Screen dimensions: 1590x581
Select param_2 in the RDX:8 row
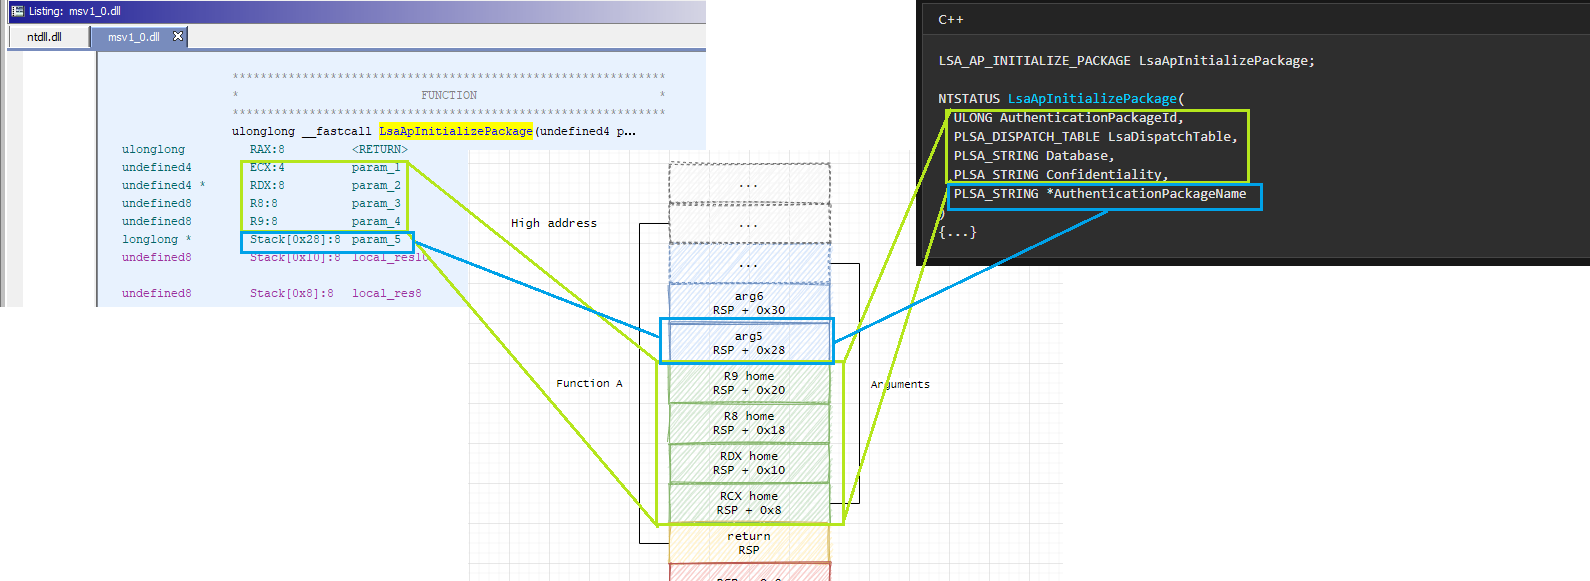coord(376,185)
